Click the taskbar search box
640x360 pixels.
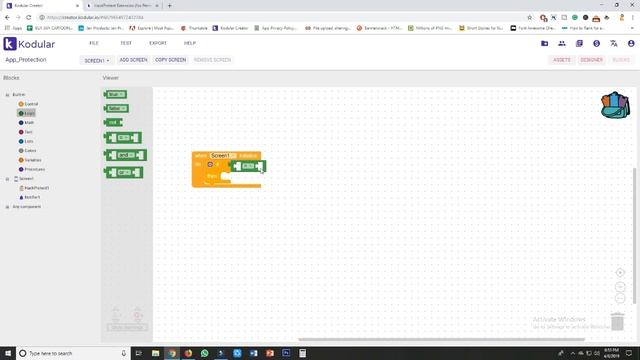click(x=73, y=353)
